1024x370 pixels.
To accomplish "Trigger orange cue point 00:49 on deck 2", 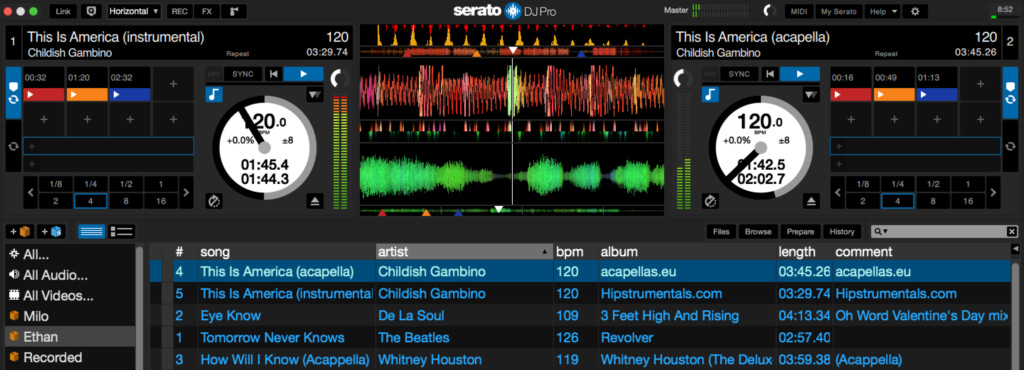I will coord(894,95).
